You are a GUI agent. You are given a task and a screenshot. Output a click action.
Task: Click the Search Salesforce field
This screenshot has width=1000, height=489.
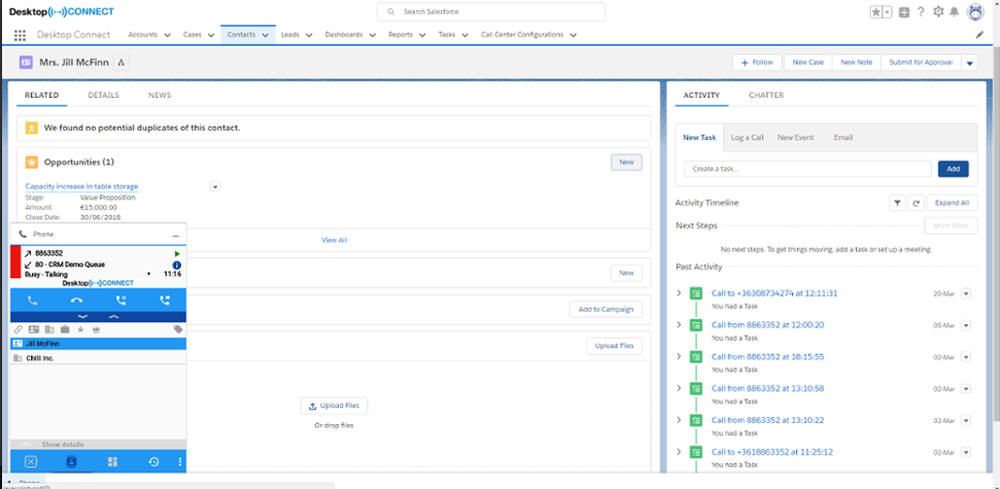491,12
